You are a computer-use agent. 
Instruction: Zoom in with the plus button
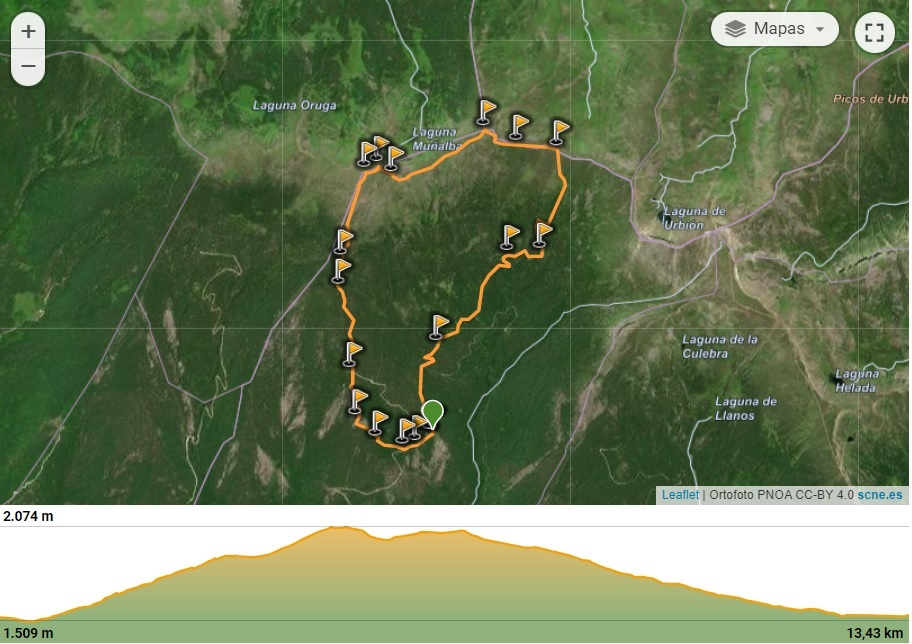[x=28, y=31]
